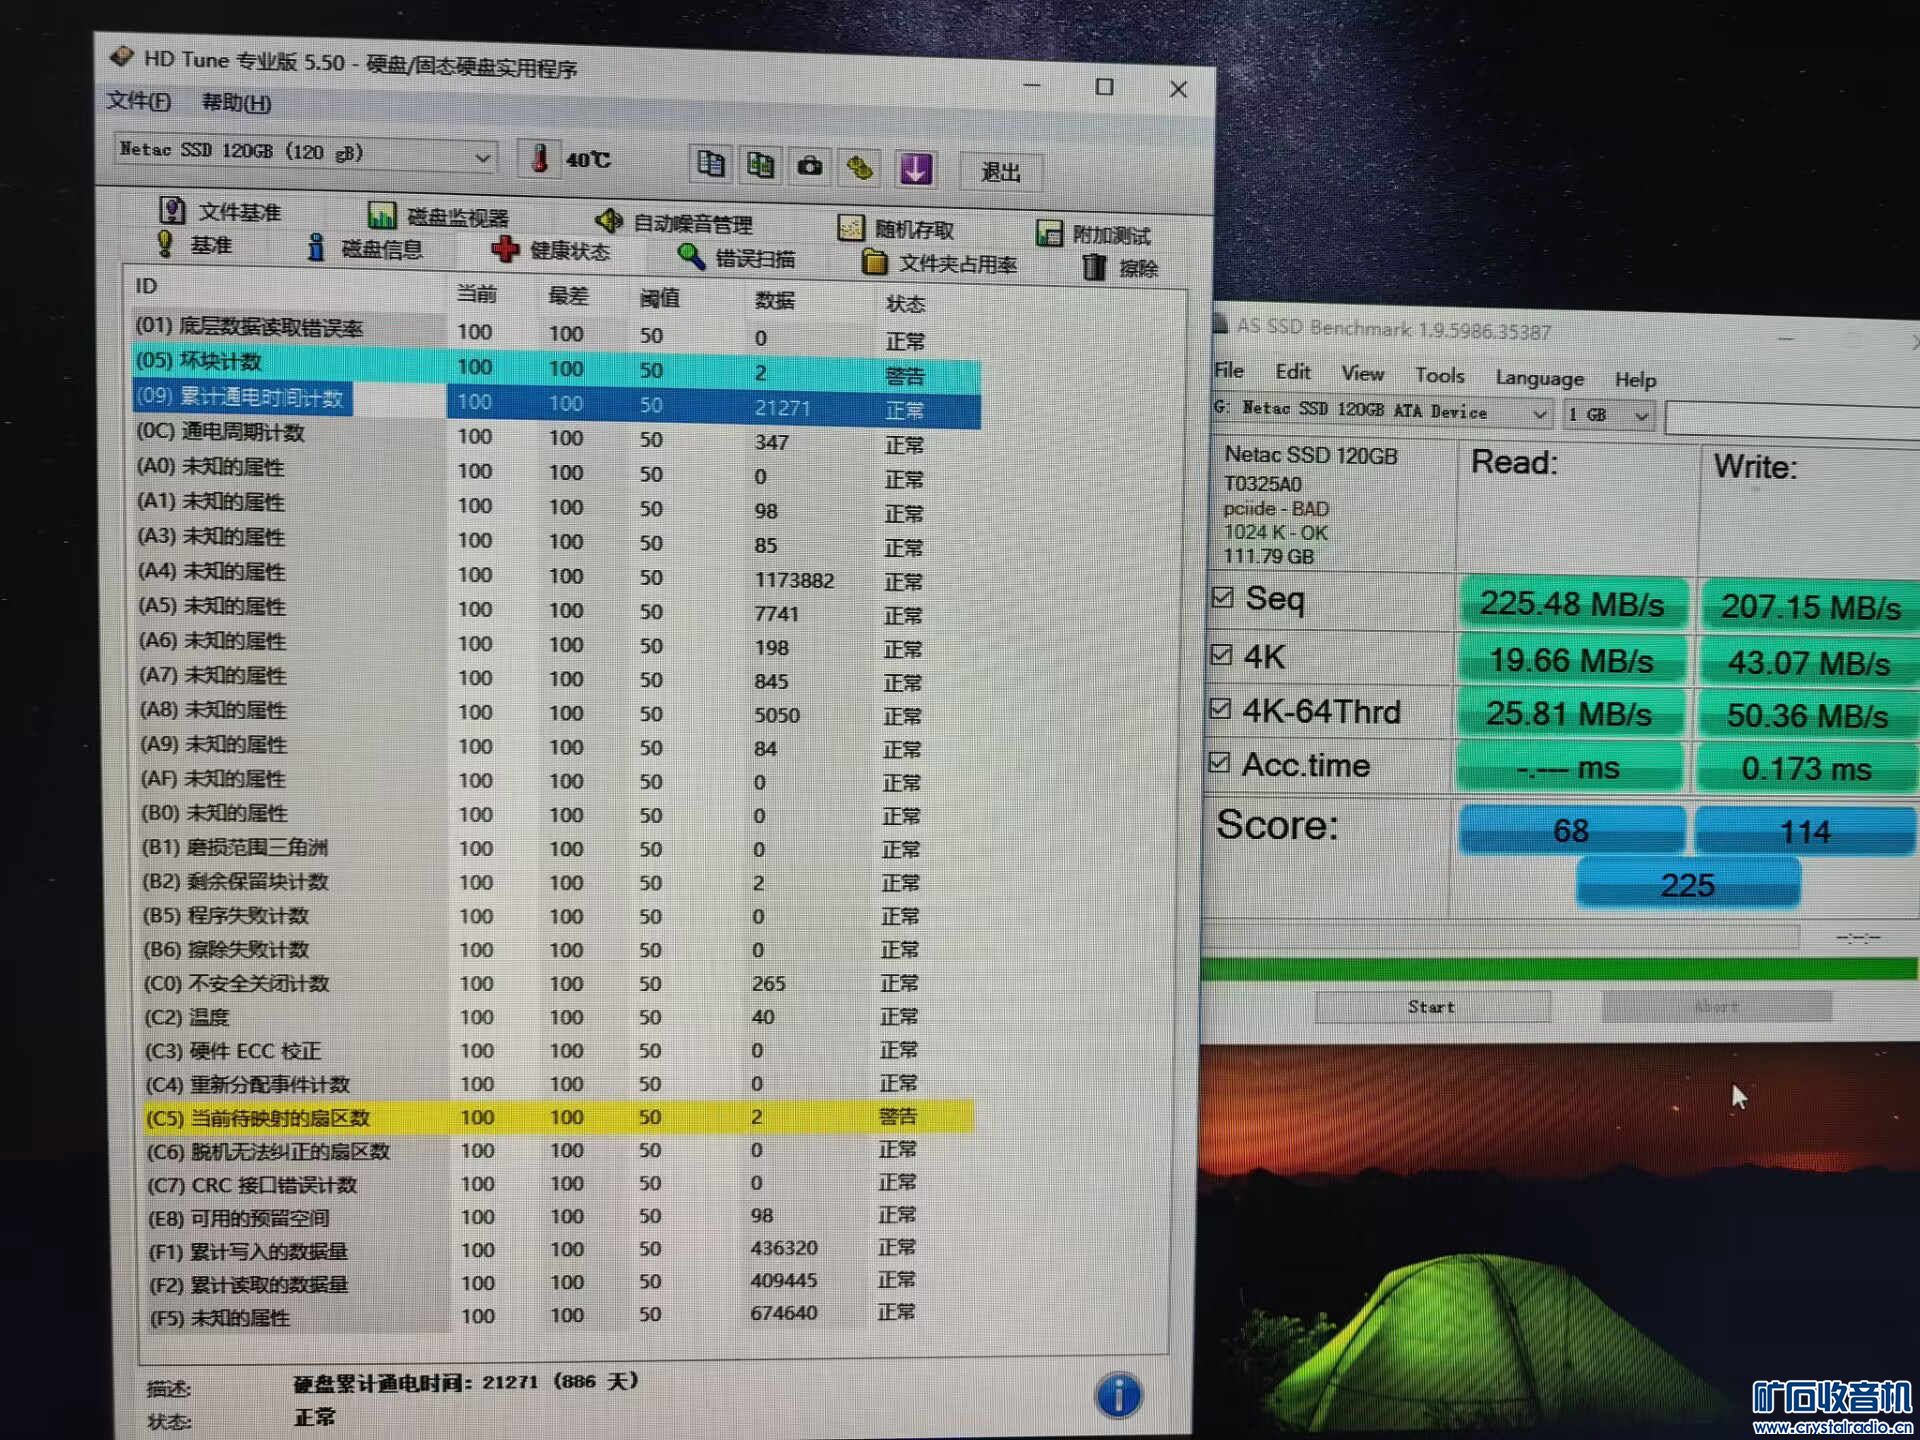The height and width of the screenshot is (1440, 1920).
Task: Select the (C0) 不安全关闭计数 row
Action: coord(558,983)
